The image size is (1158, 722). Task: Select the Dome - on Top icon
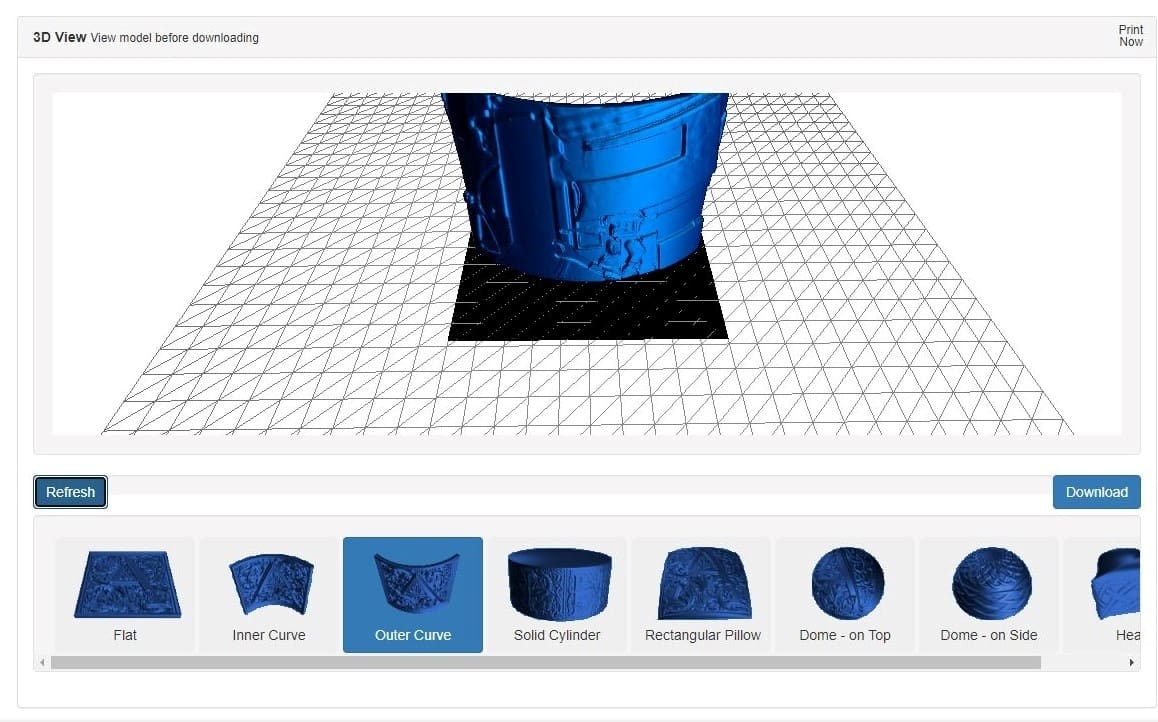coord(845,584)
